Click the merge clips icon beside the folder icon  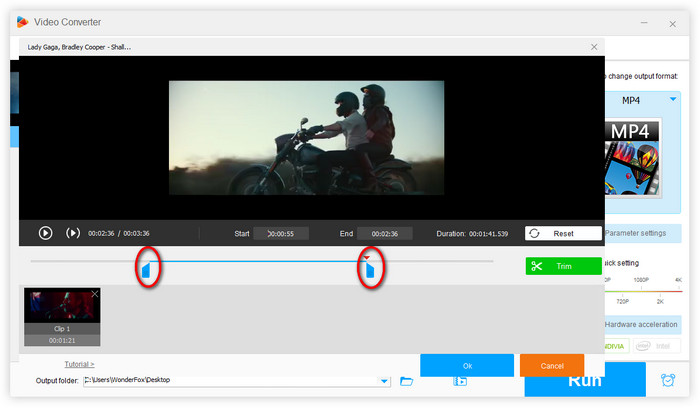click(460, 381)
